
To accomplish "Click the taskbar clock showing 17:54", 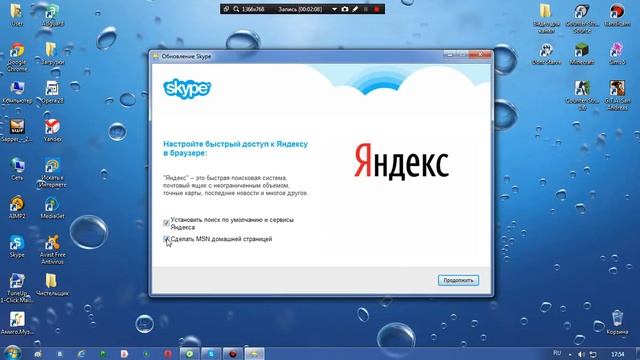I will pos(618,354).
